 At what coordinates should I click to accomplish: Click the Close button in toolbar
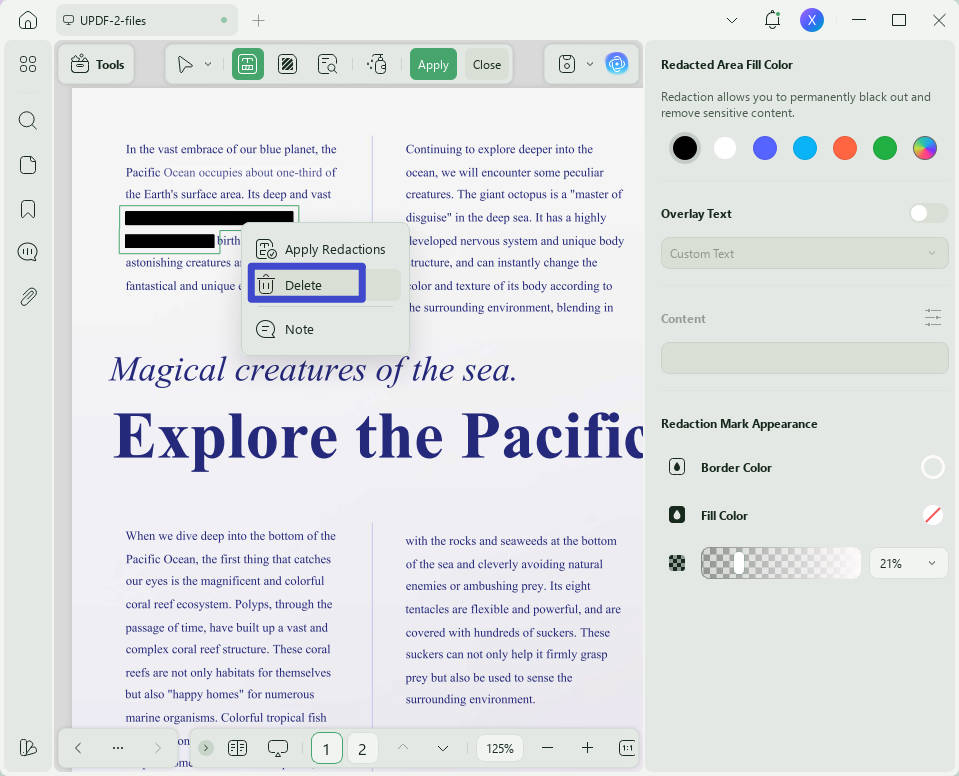(487, 64)
